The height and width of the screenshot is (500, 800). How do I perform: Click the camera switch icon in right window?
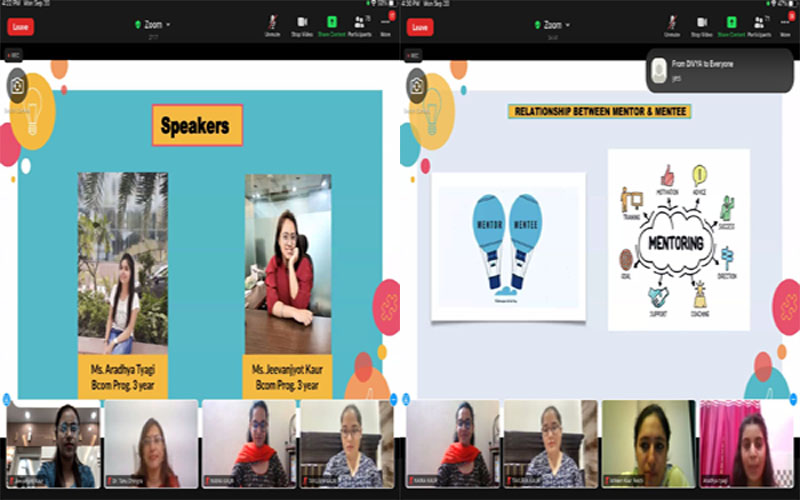pyautogui.click(x=417, y=87)
